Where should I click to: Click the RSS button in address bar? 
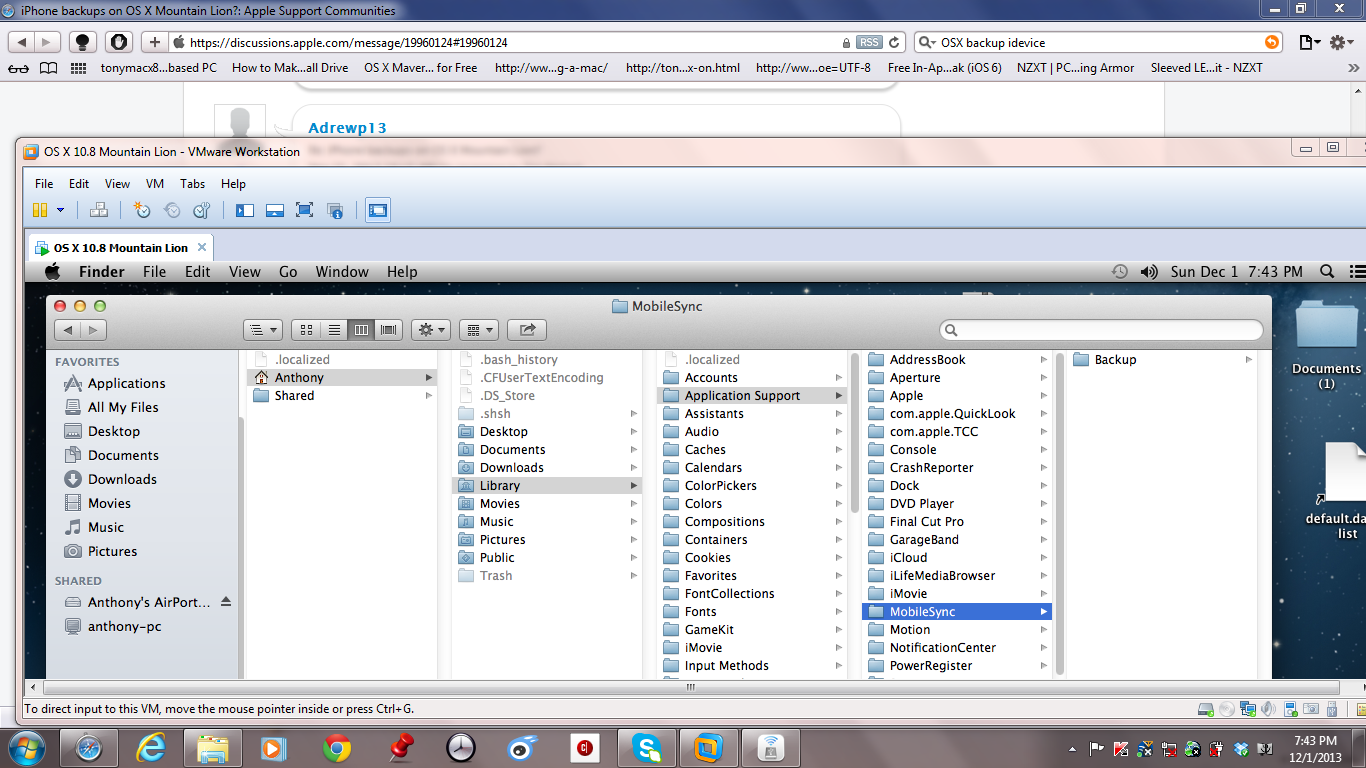point(869,42)
